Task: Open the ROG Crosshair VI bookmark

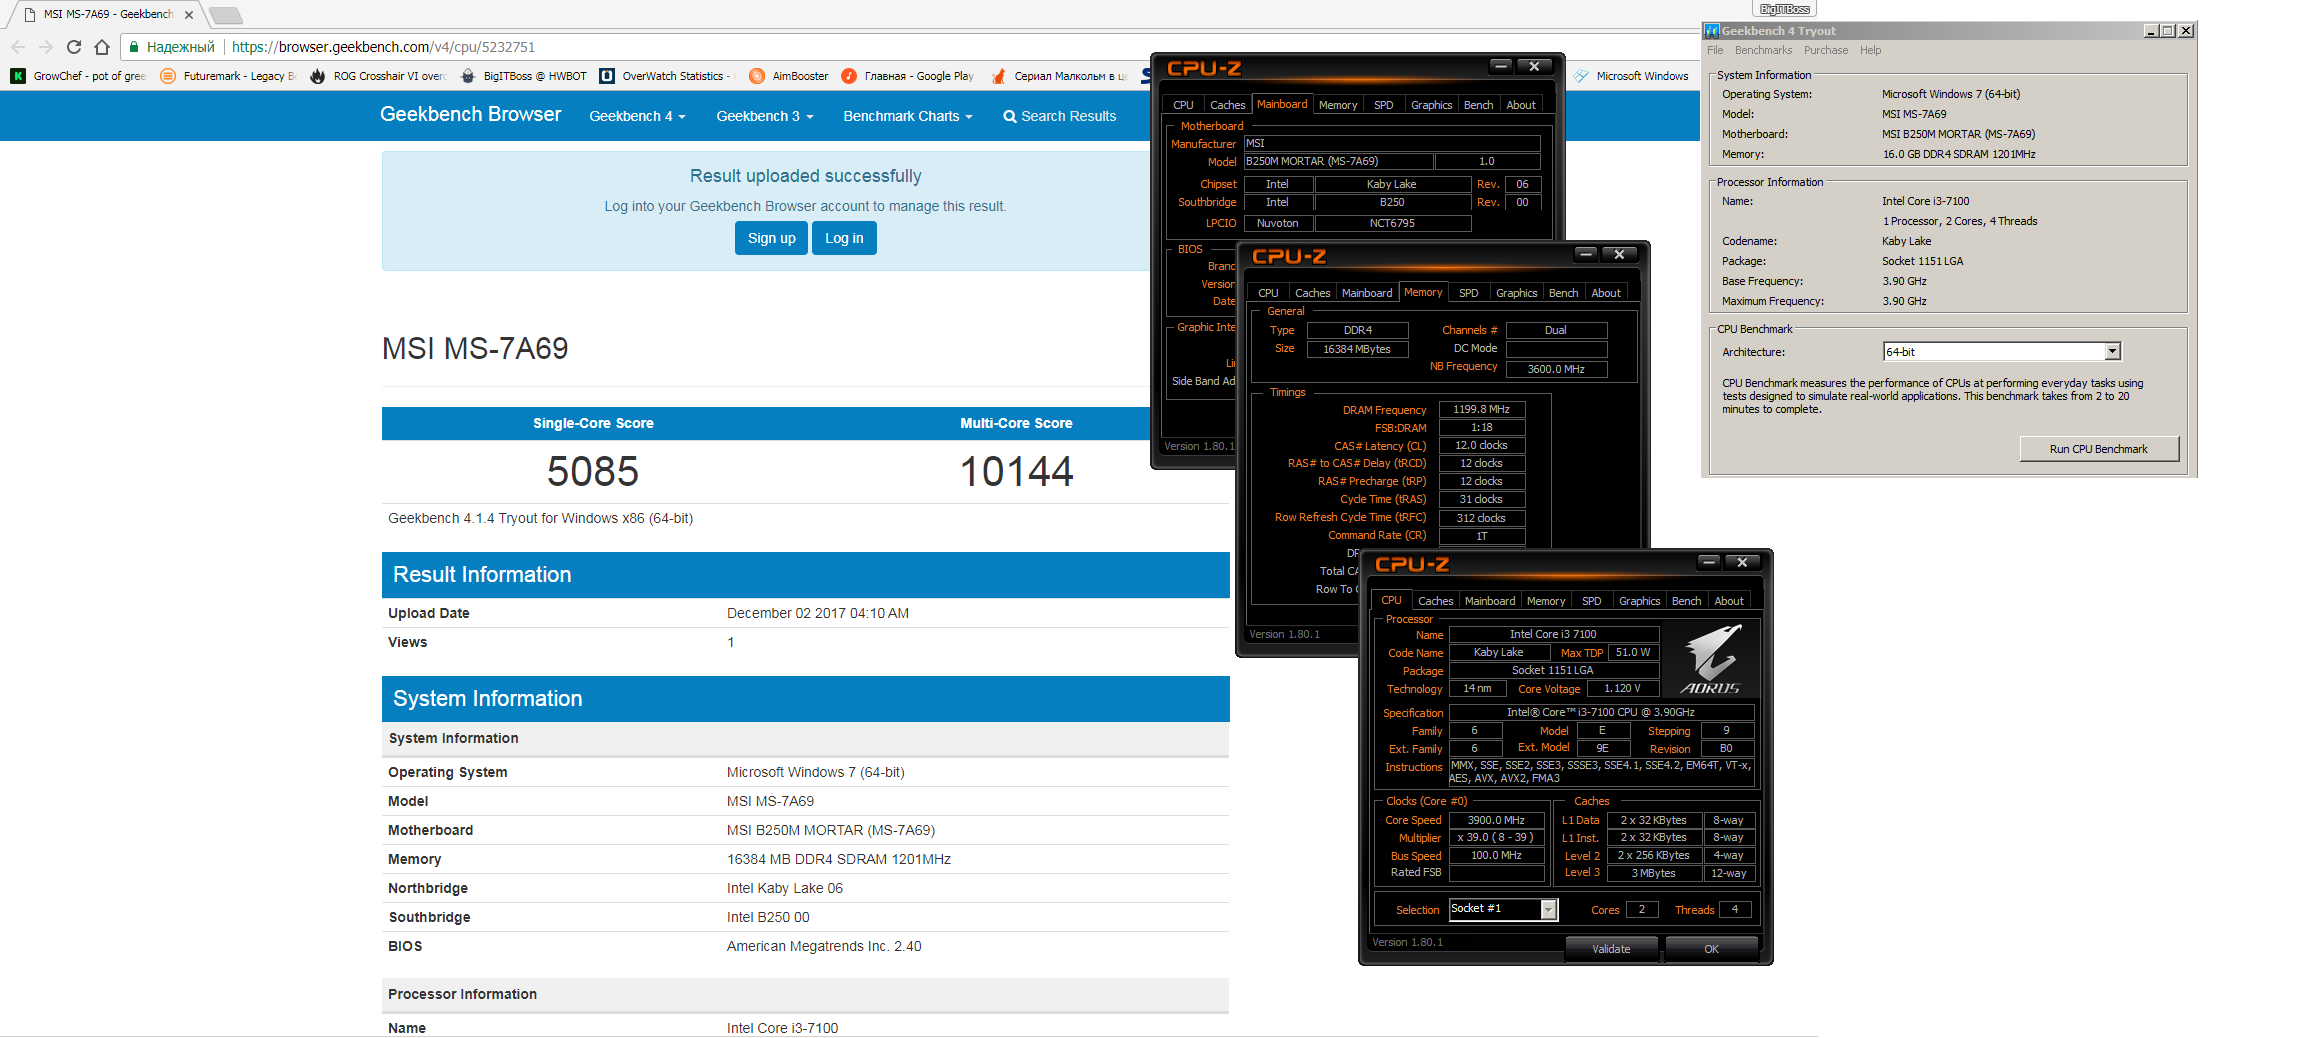Action: (378, 76)
